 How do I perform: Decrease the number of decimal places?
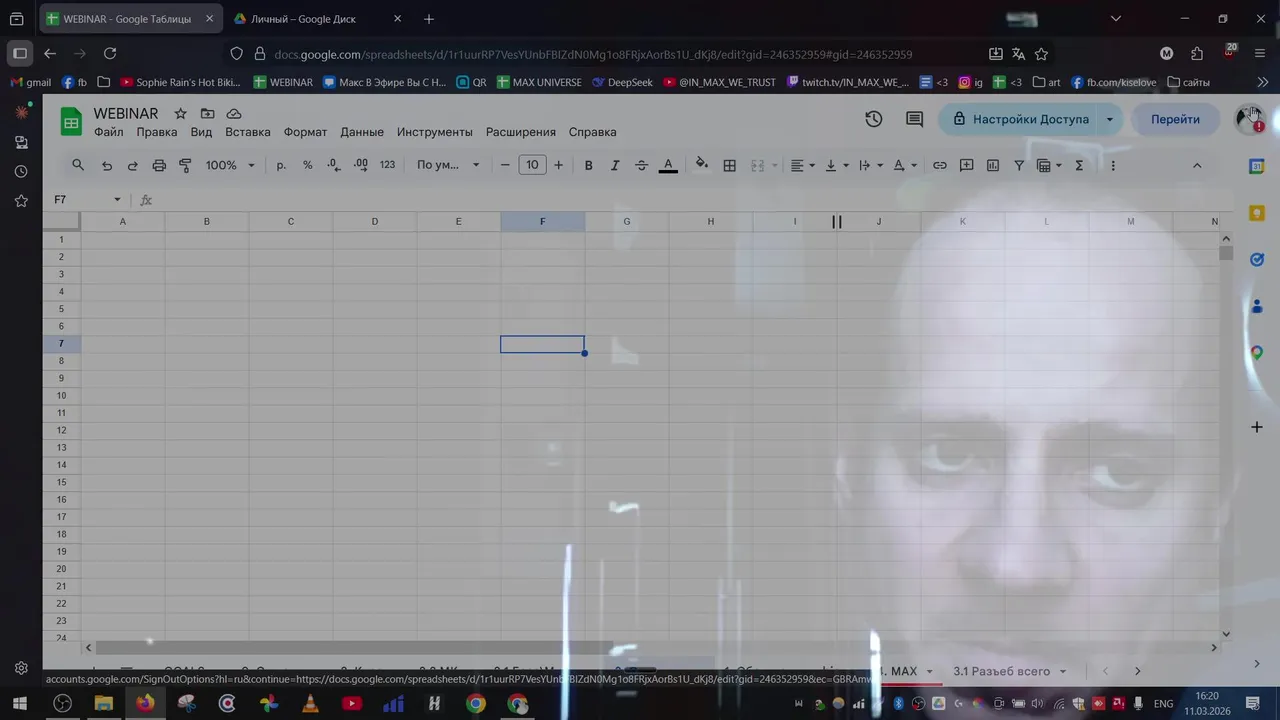[x=334, y=165]
